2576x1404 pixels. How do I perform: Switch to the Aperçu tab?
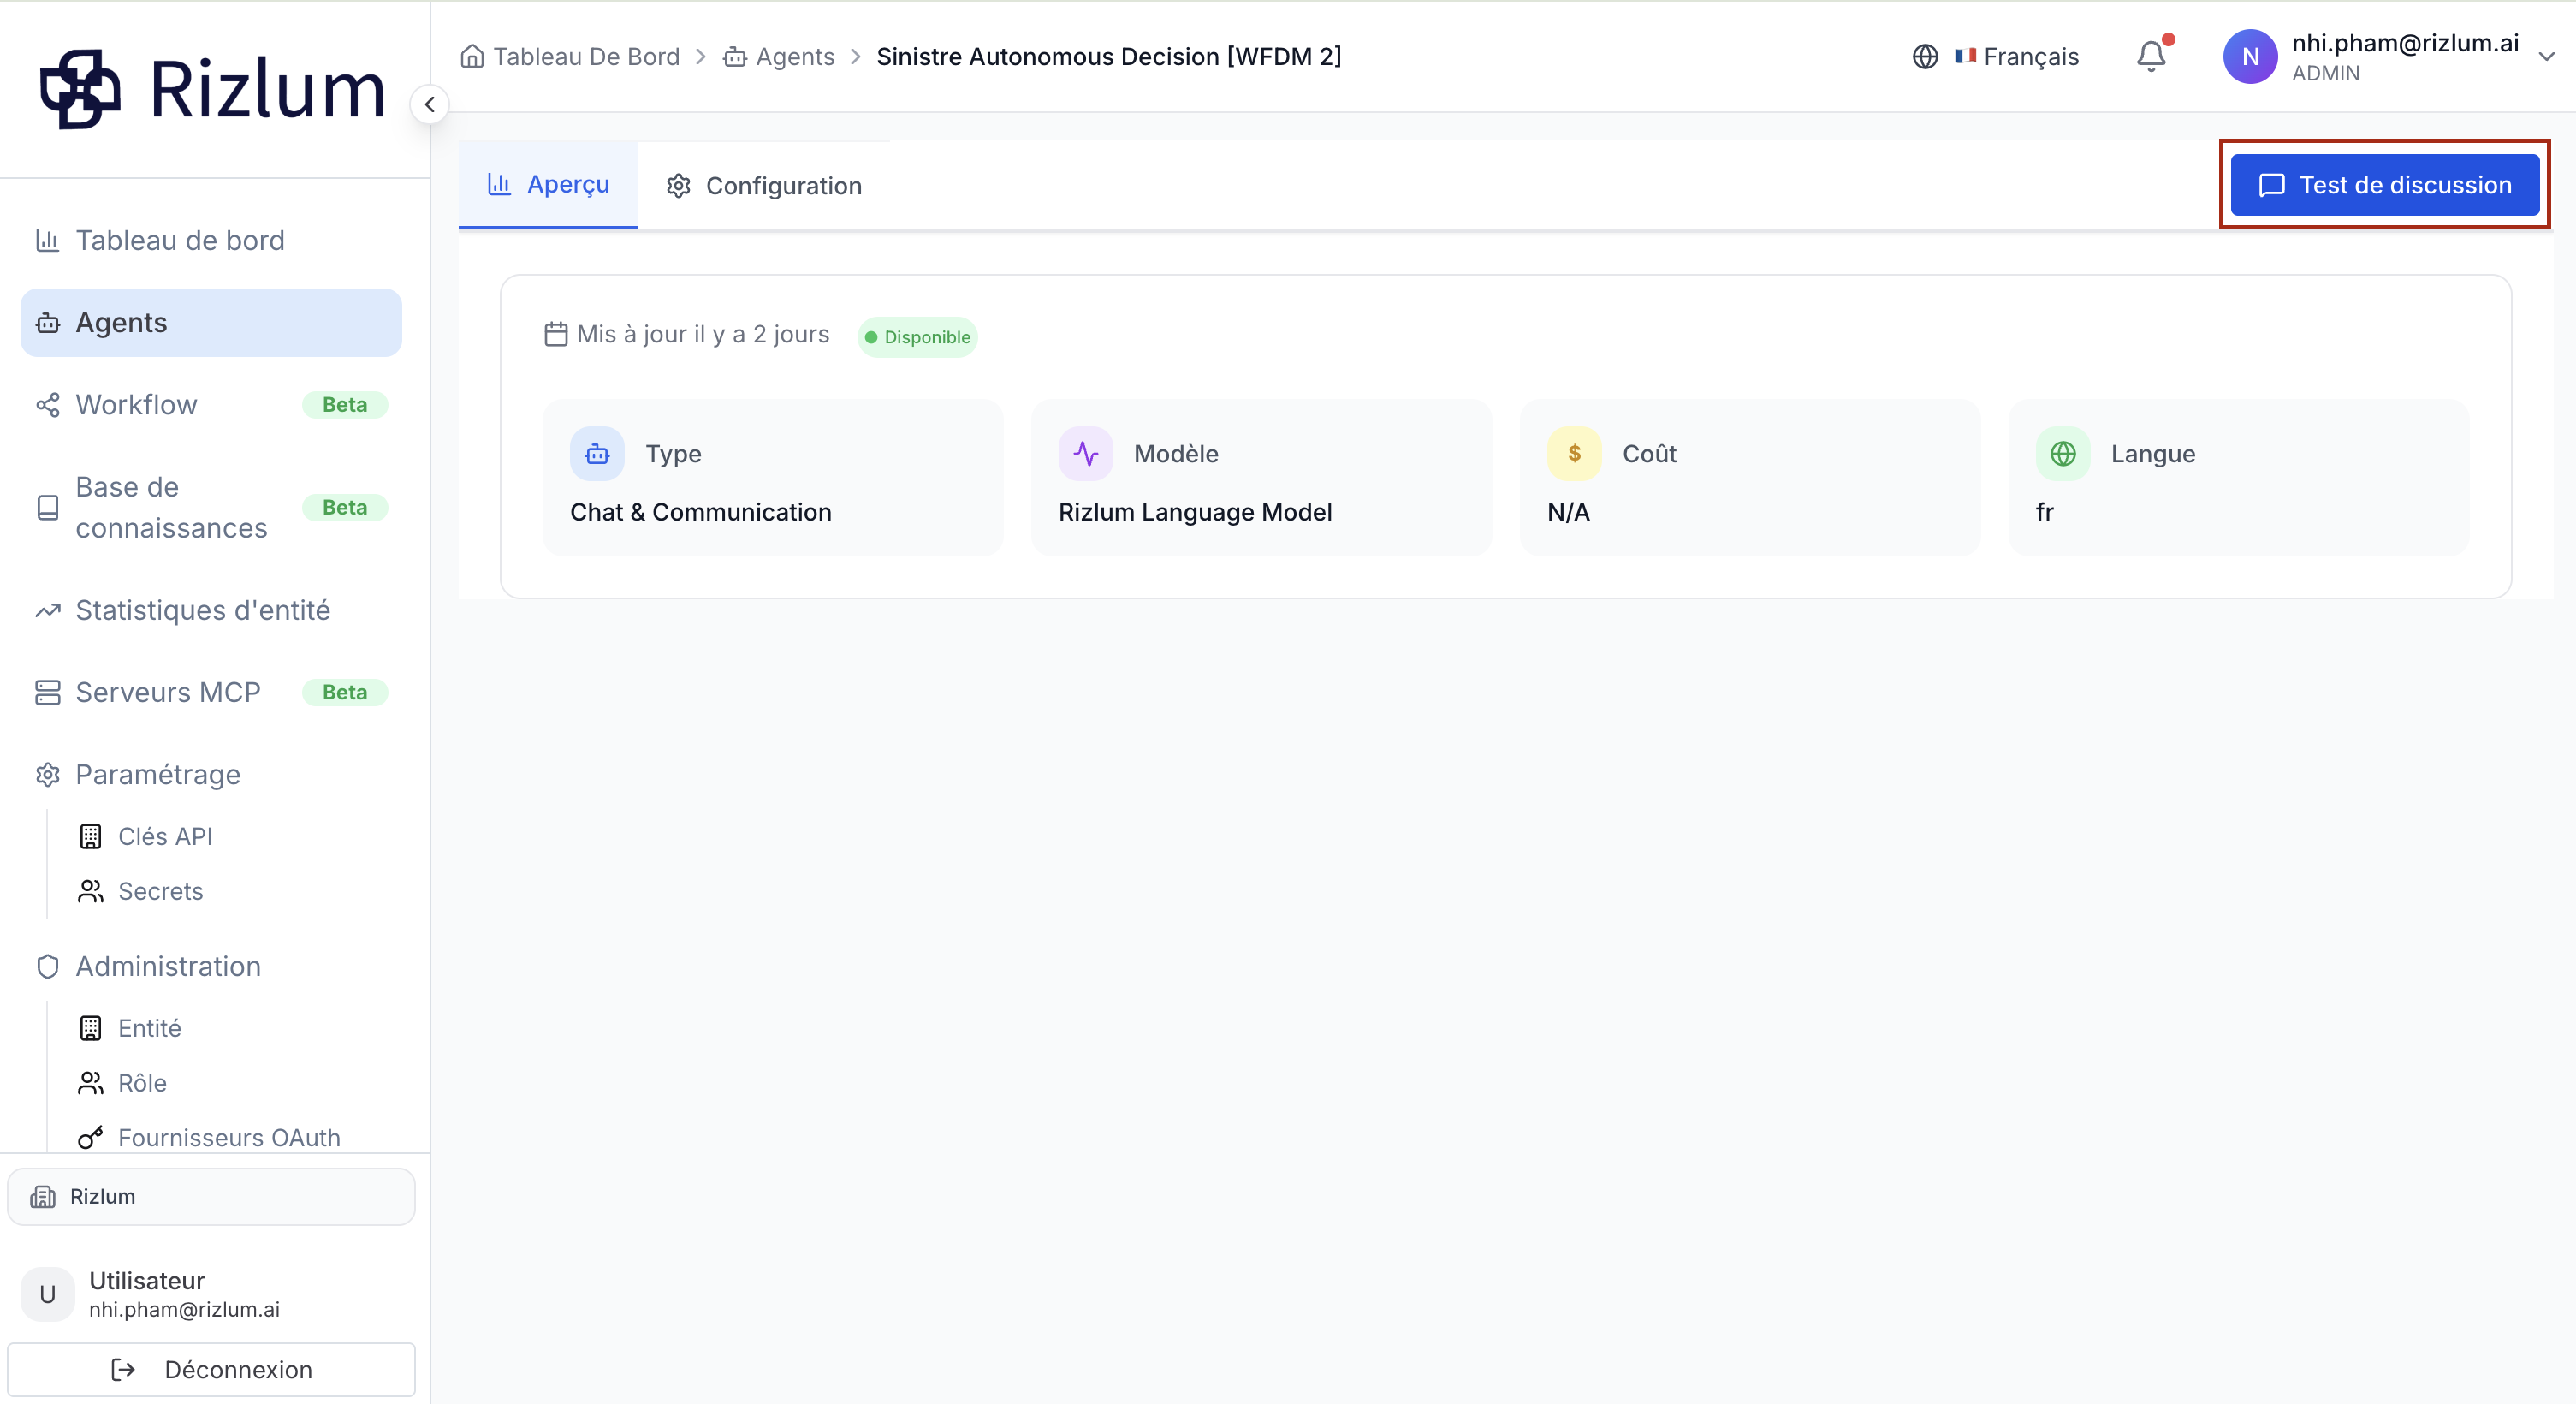pyautogui.click(x=548, y=184)
